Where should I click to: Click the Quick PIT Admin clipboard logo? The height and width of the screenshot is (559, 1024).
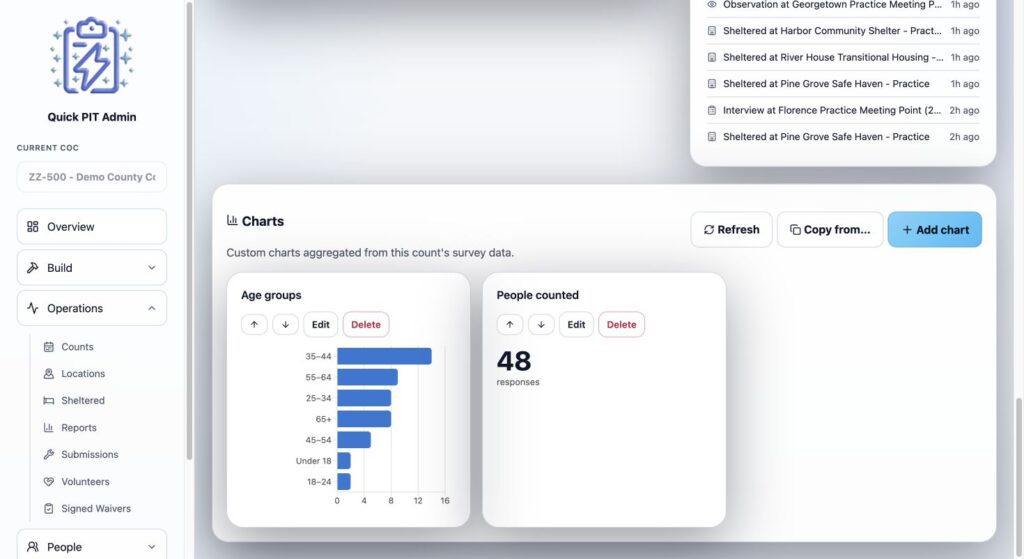coord(91,56)
